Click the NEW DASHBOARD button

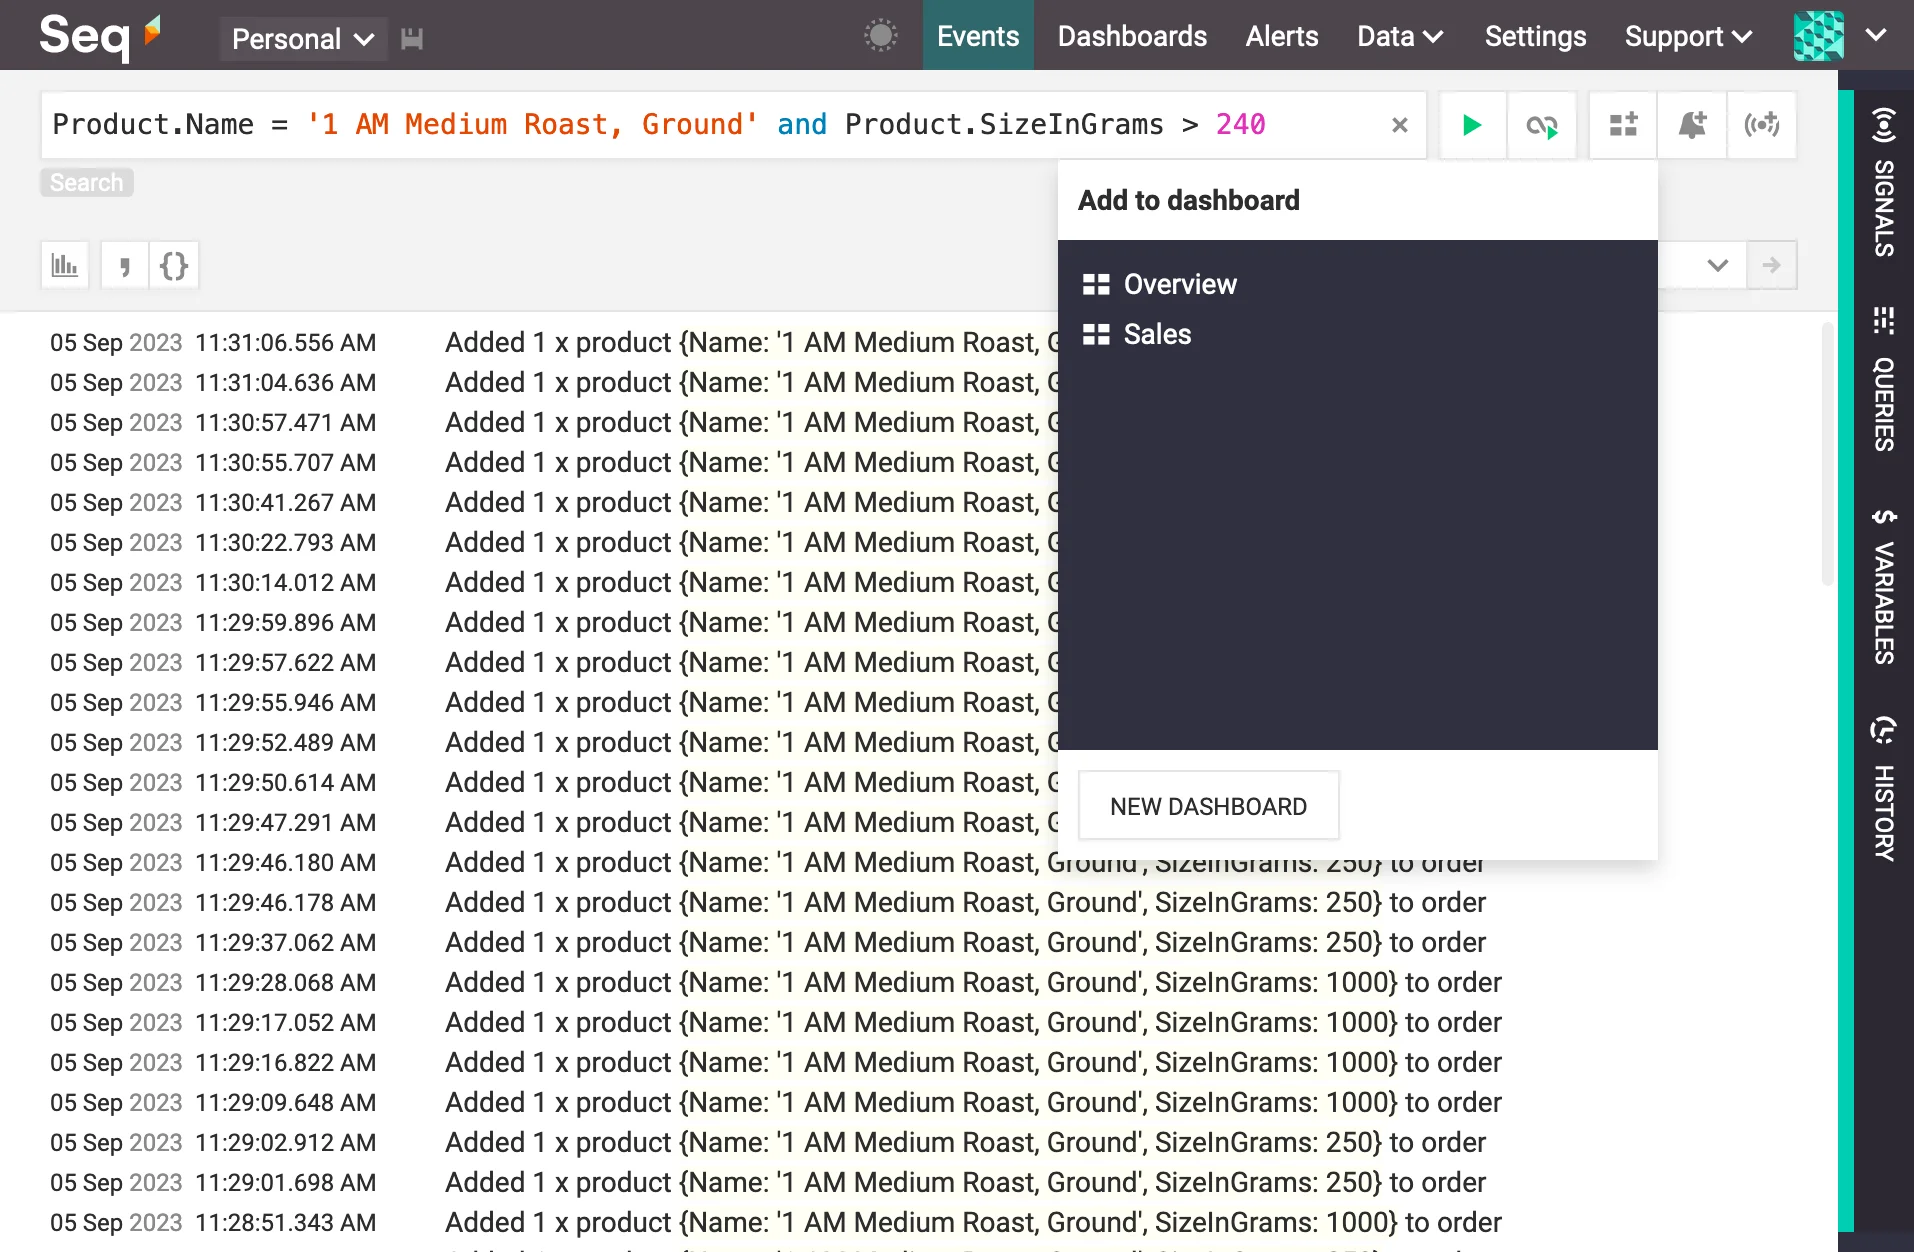[x=1208, y=805]
